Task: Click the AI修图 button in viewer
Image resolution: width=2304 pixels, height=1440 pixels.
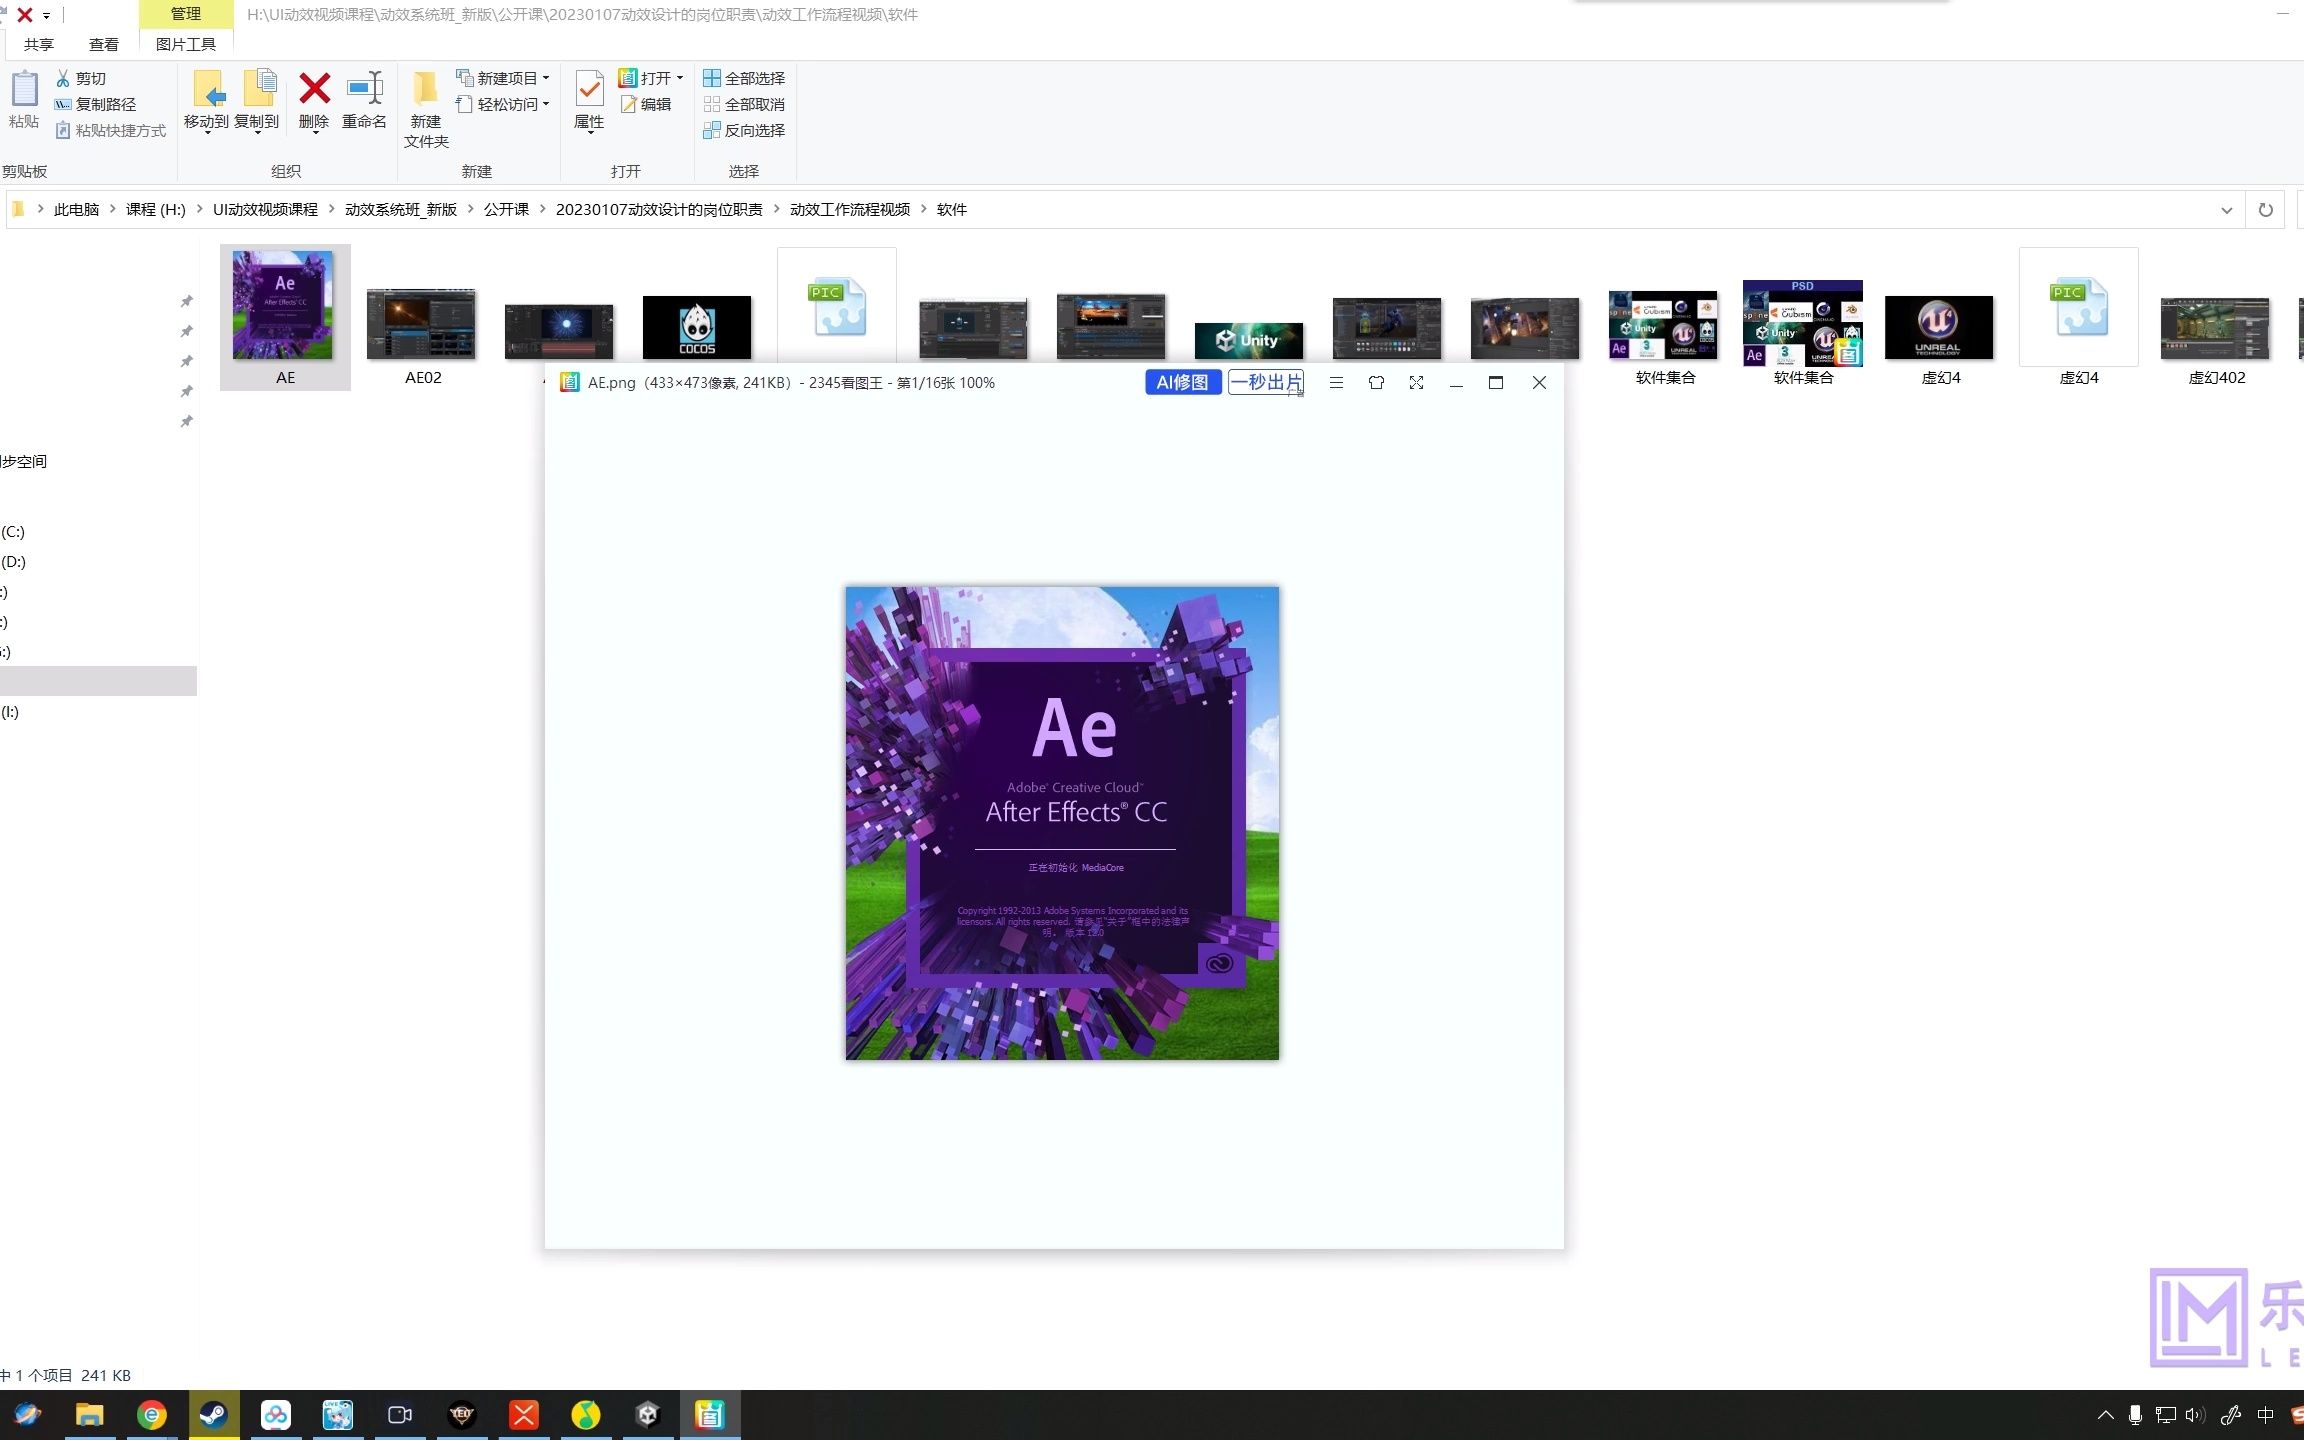Action: click(x=1183, y=382)
